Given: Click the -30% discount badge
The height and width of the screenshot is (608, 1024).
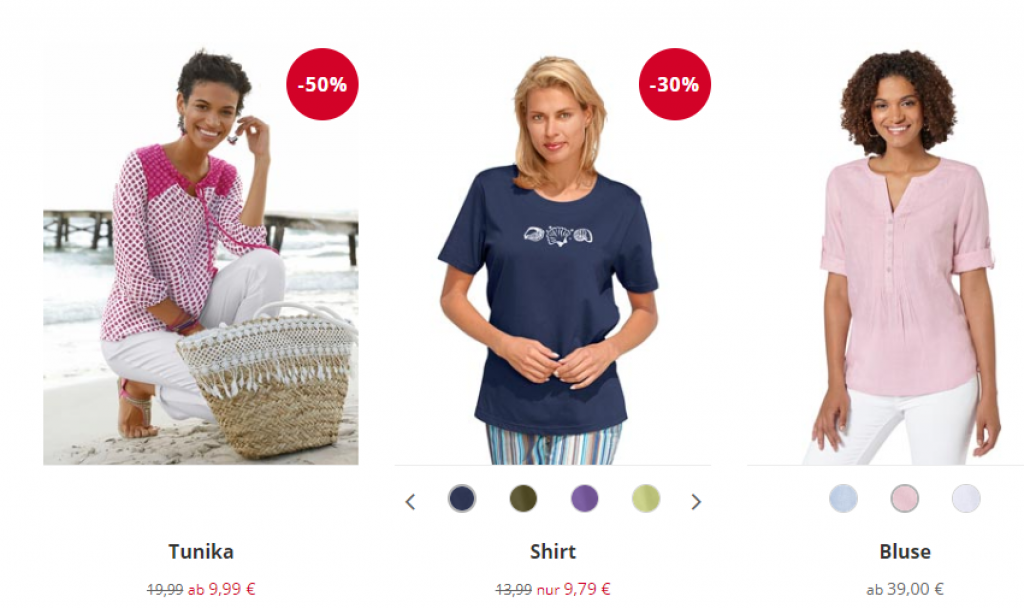Looking at the screenshot, I should pos(675,84).
